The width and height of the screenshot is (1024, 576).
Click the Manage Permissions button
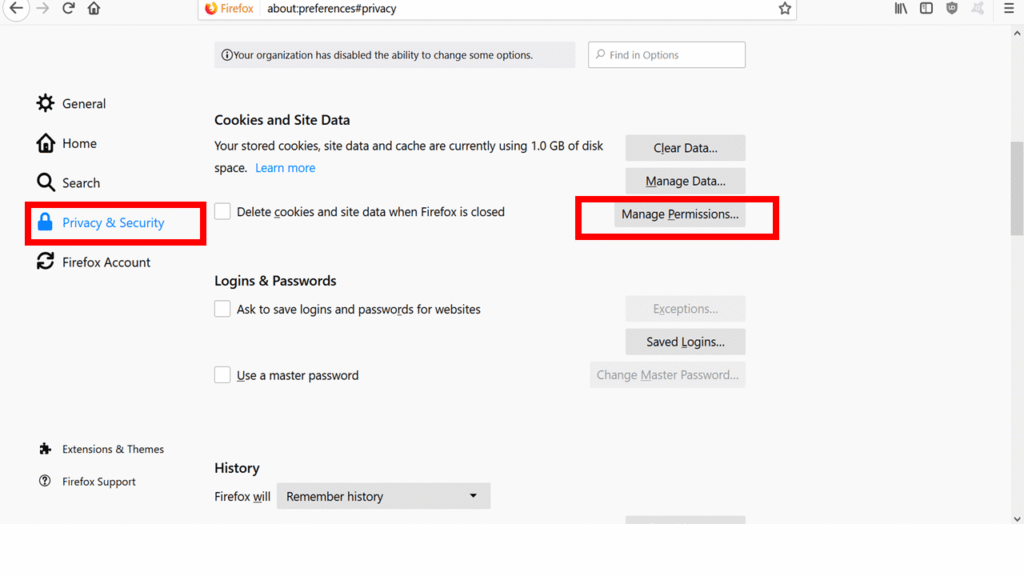pyautogui.click(x=680, y=215)
